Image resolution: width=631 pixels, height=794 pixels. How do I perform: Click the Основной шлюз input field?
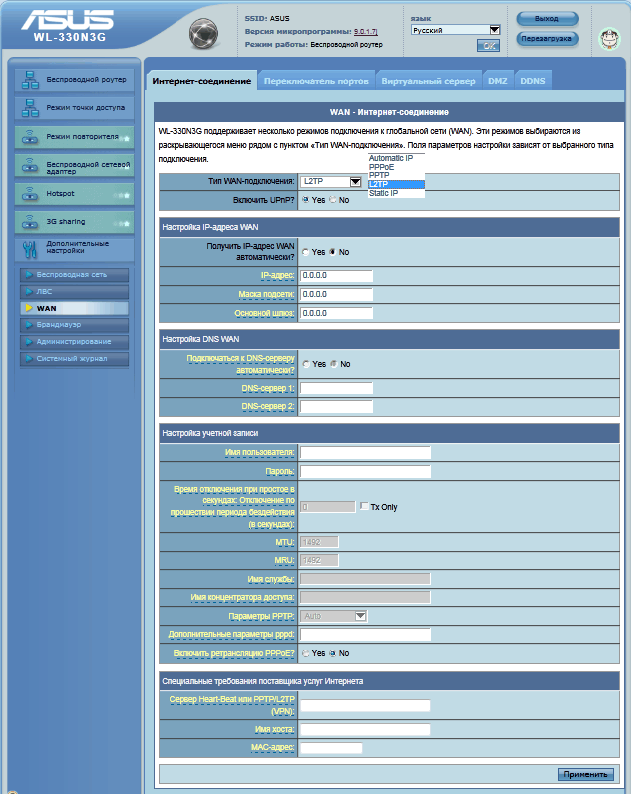tap(336, 313)
